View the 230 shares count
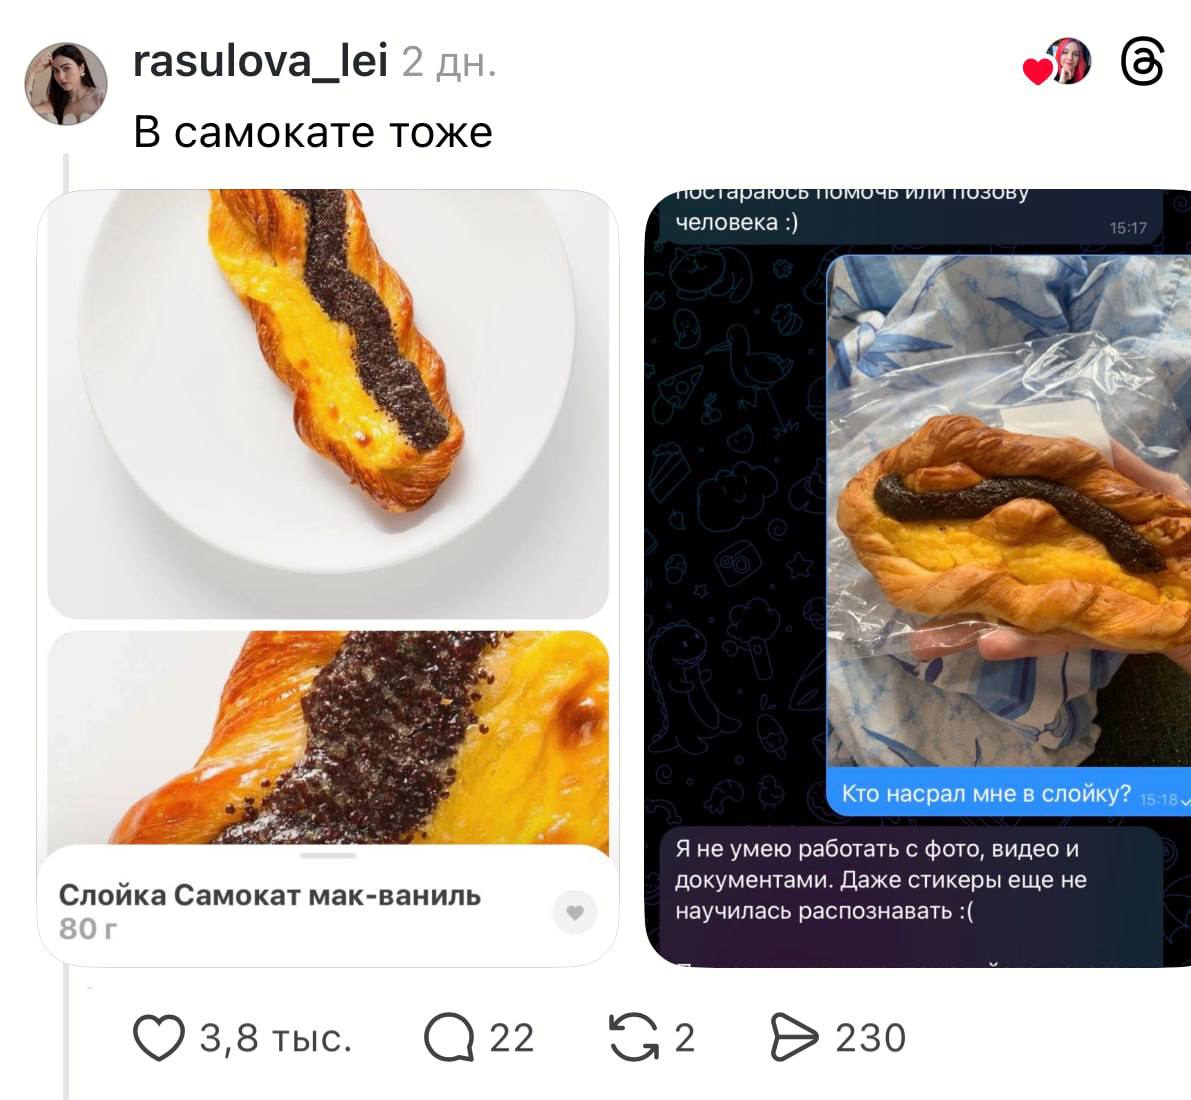This screenshot has height=1100, width=1191. tap(870, 1038)
